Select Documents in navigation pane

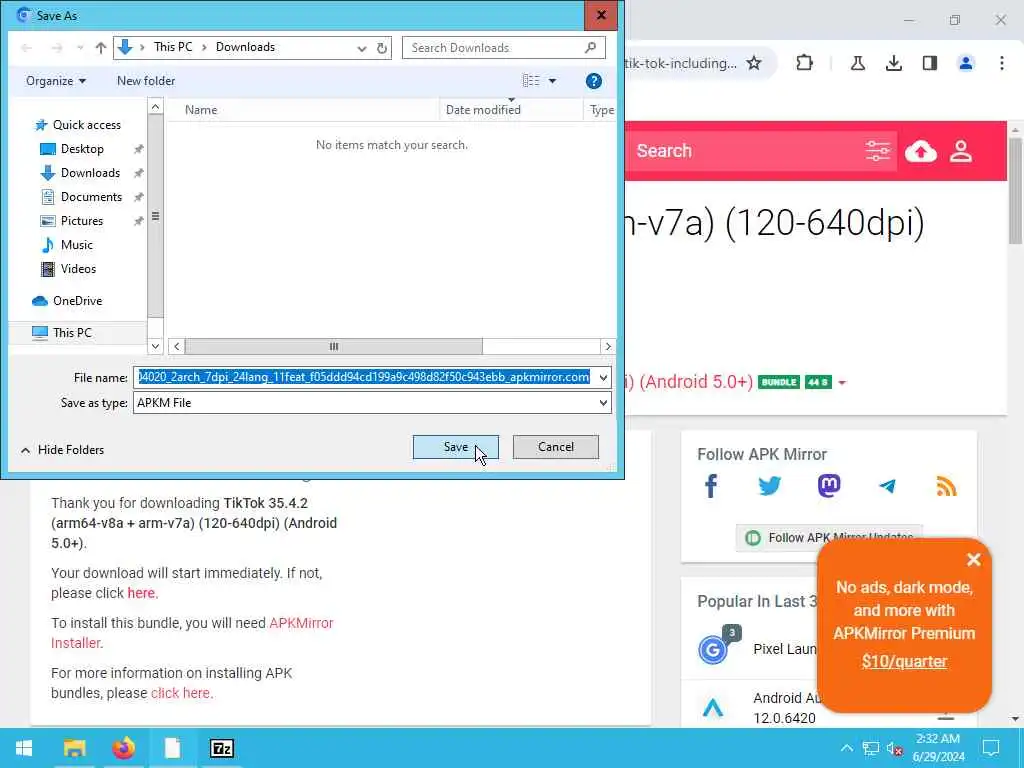91,197
